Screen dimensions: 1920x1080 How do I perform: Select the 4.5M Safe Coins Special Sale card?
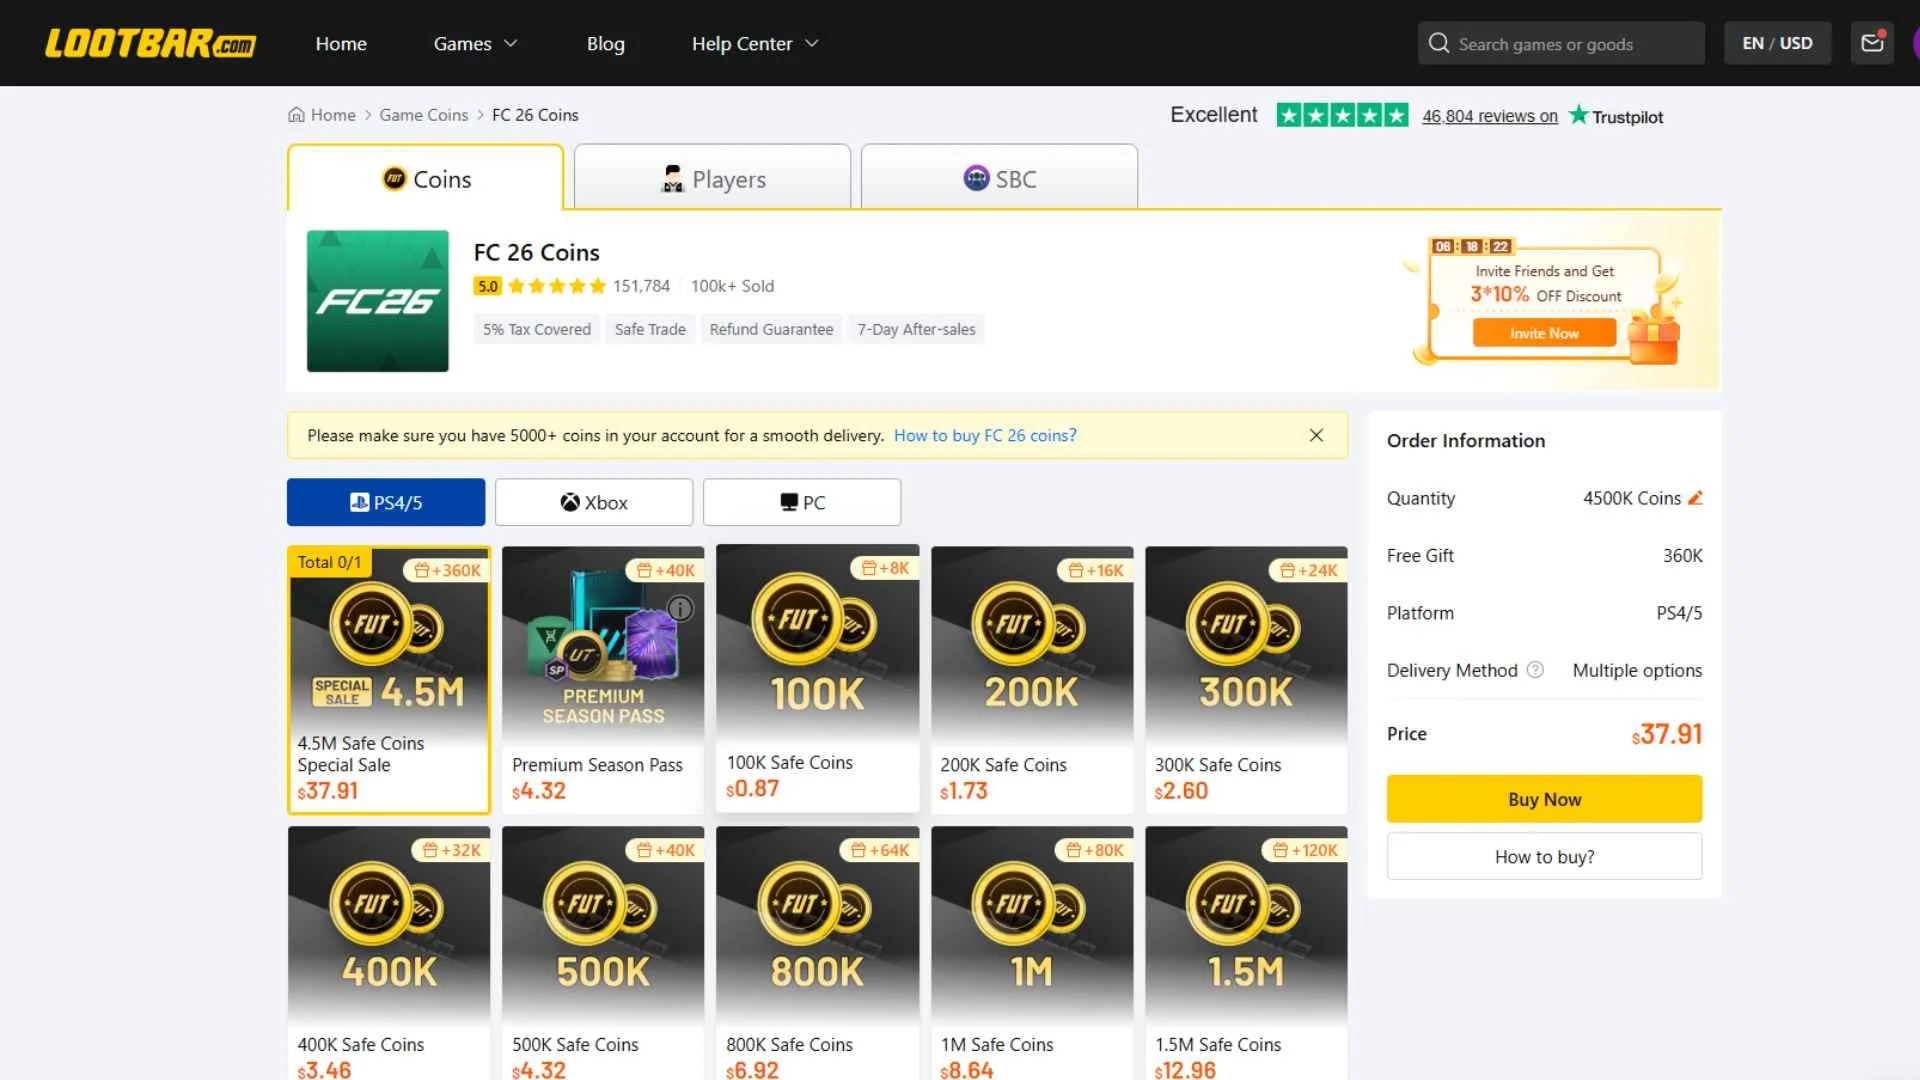coord(389,680)
